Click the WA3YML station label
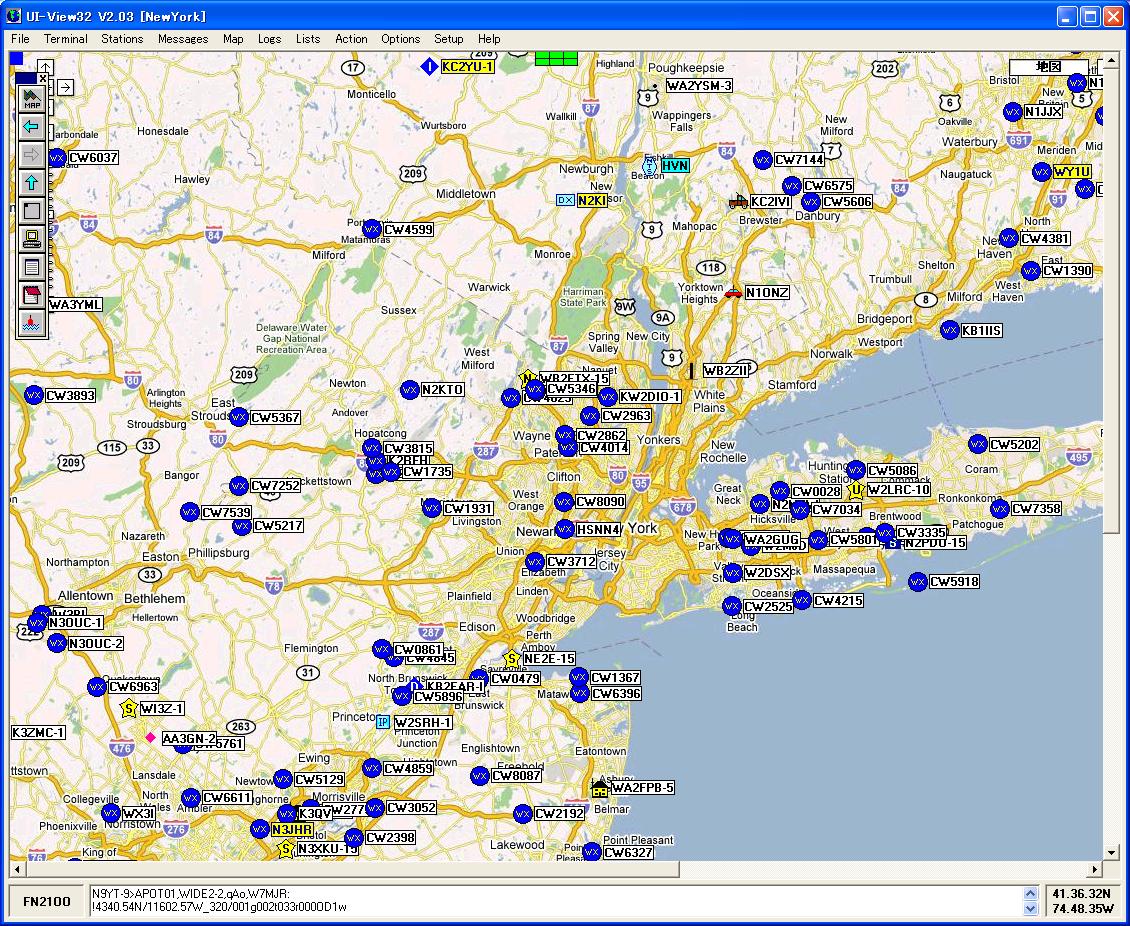The height and width of the screenshot is (926, 1130). point(75,305)
